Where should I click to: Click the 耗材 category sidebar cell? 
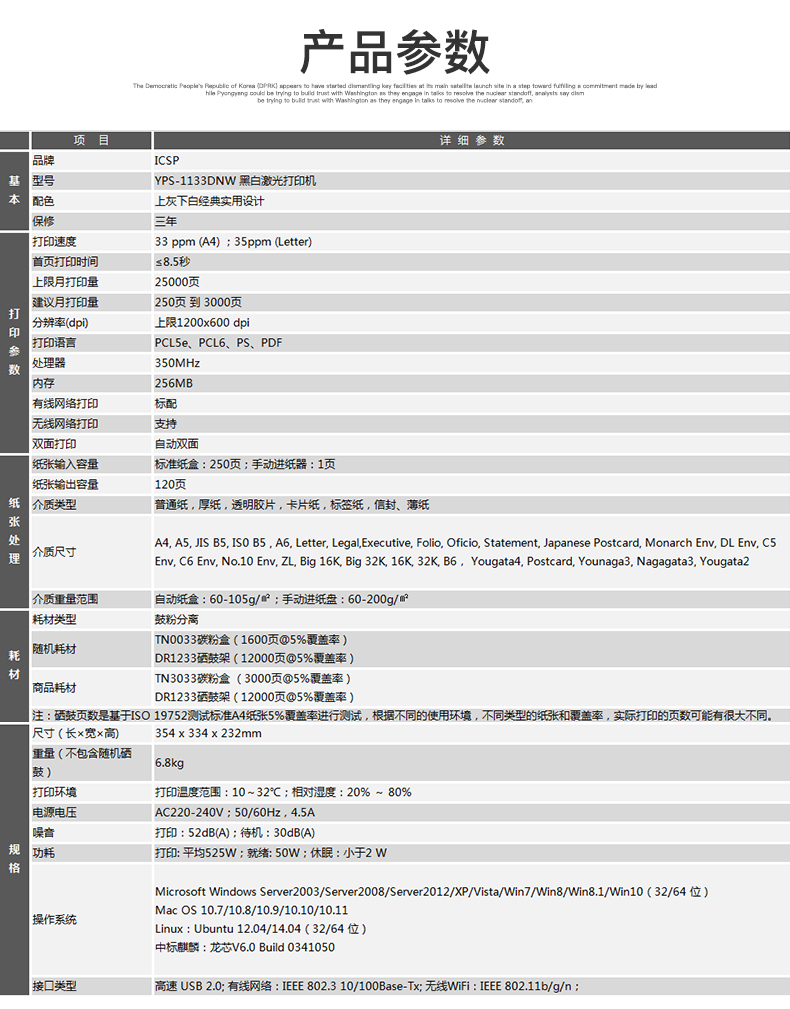pos(14,665)
